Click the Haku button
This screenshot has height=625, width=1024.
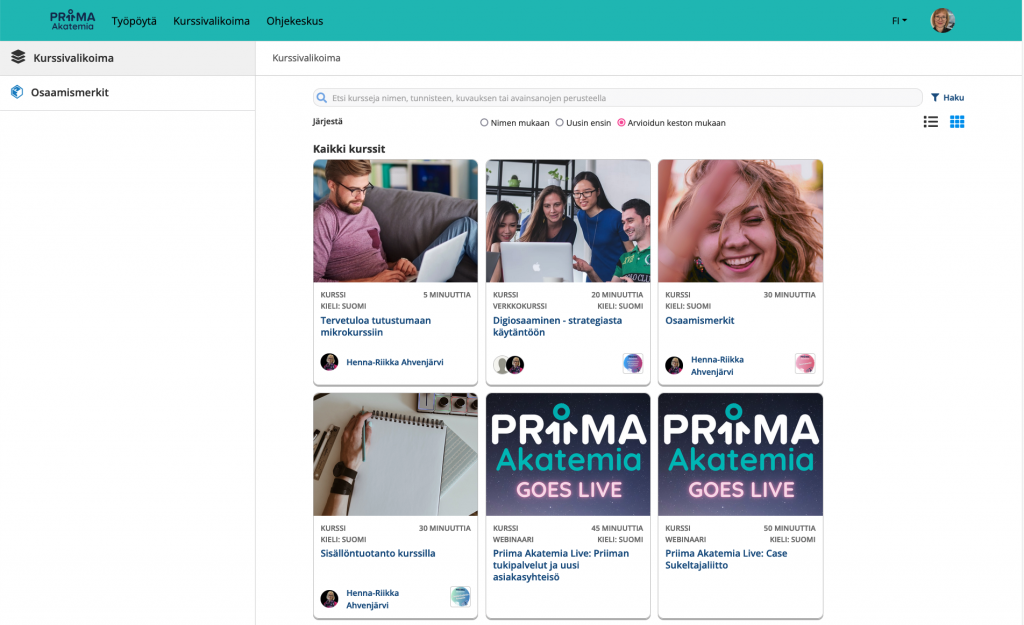(948, 97)
